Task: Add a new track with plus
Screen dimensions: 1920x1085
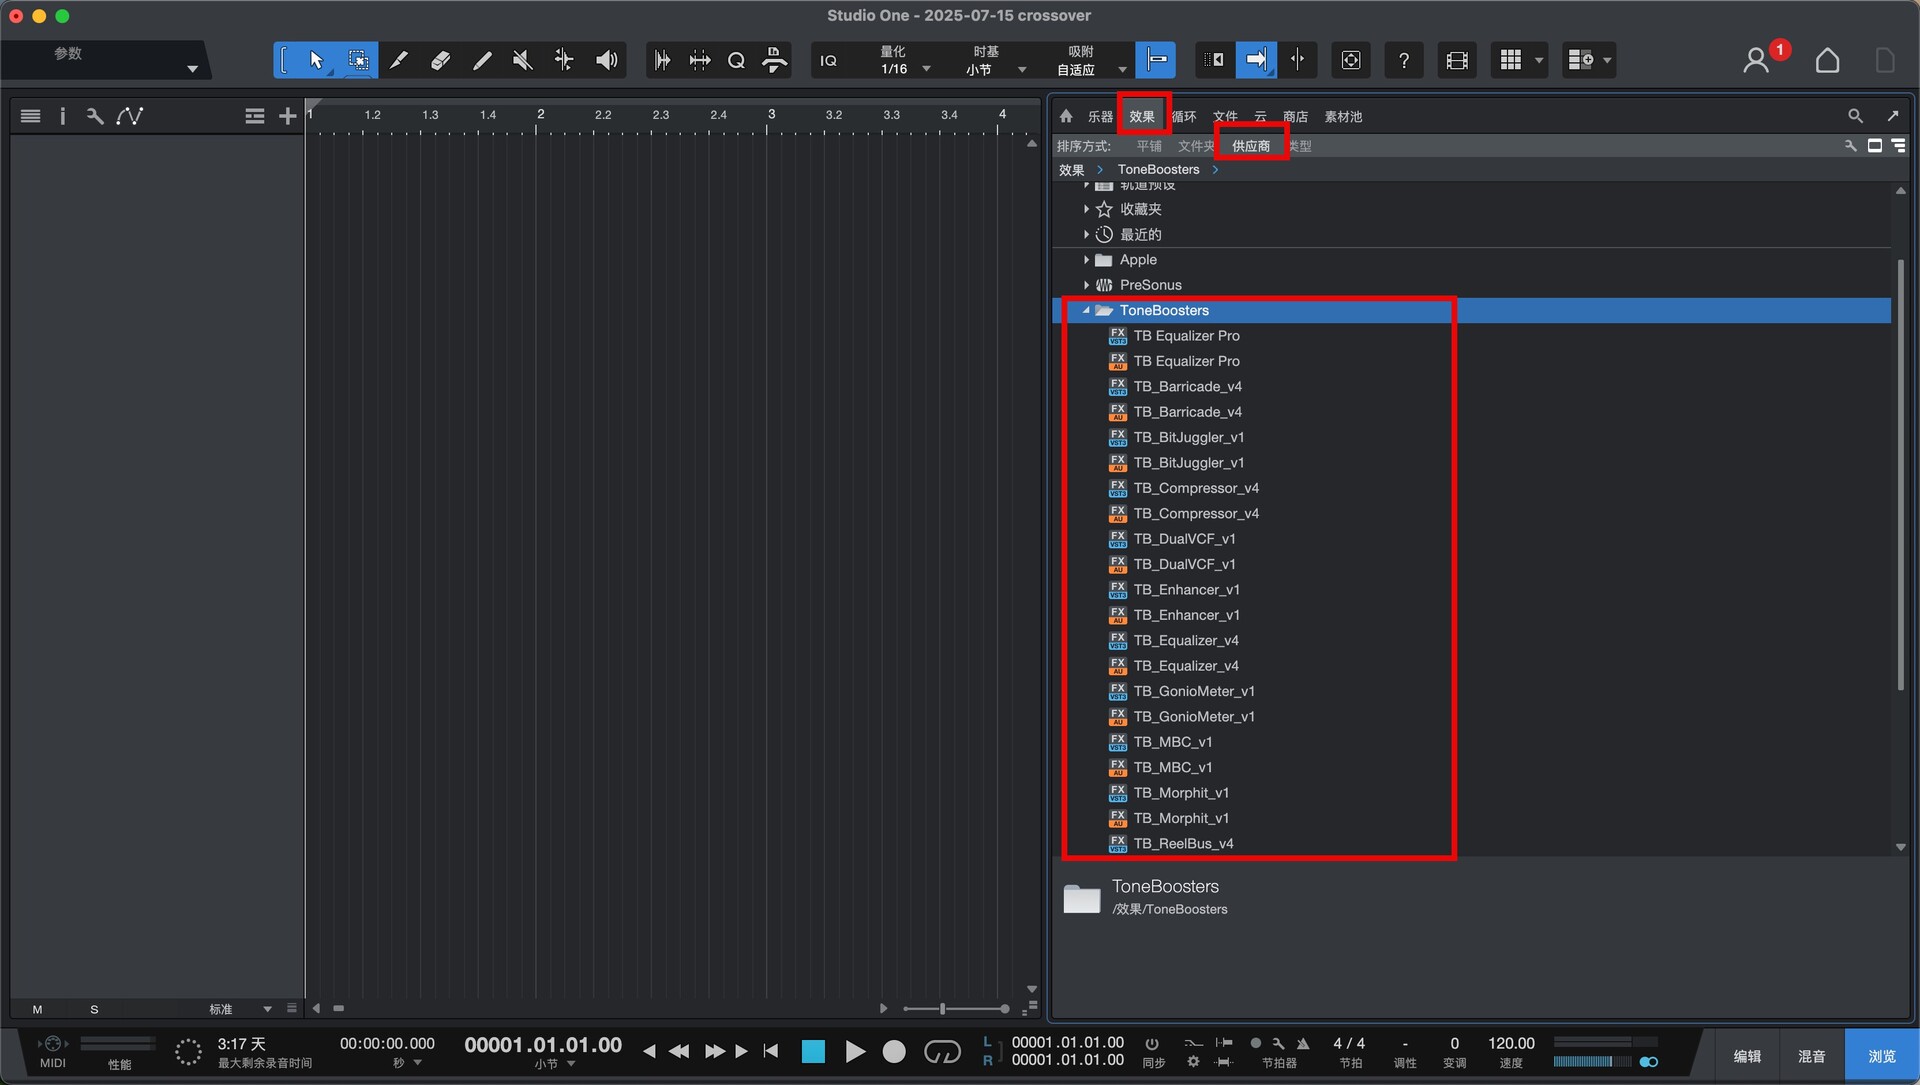Action: [x=287, y=116]
